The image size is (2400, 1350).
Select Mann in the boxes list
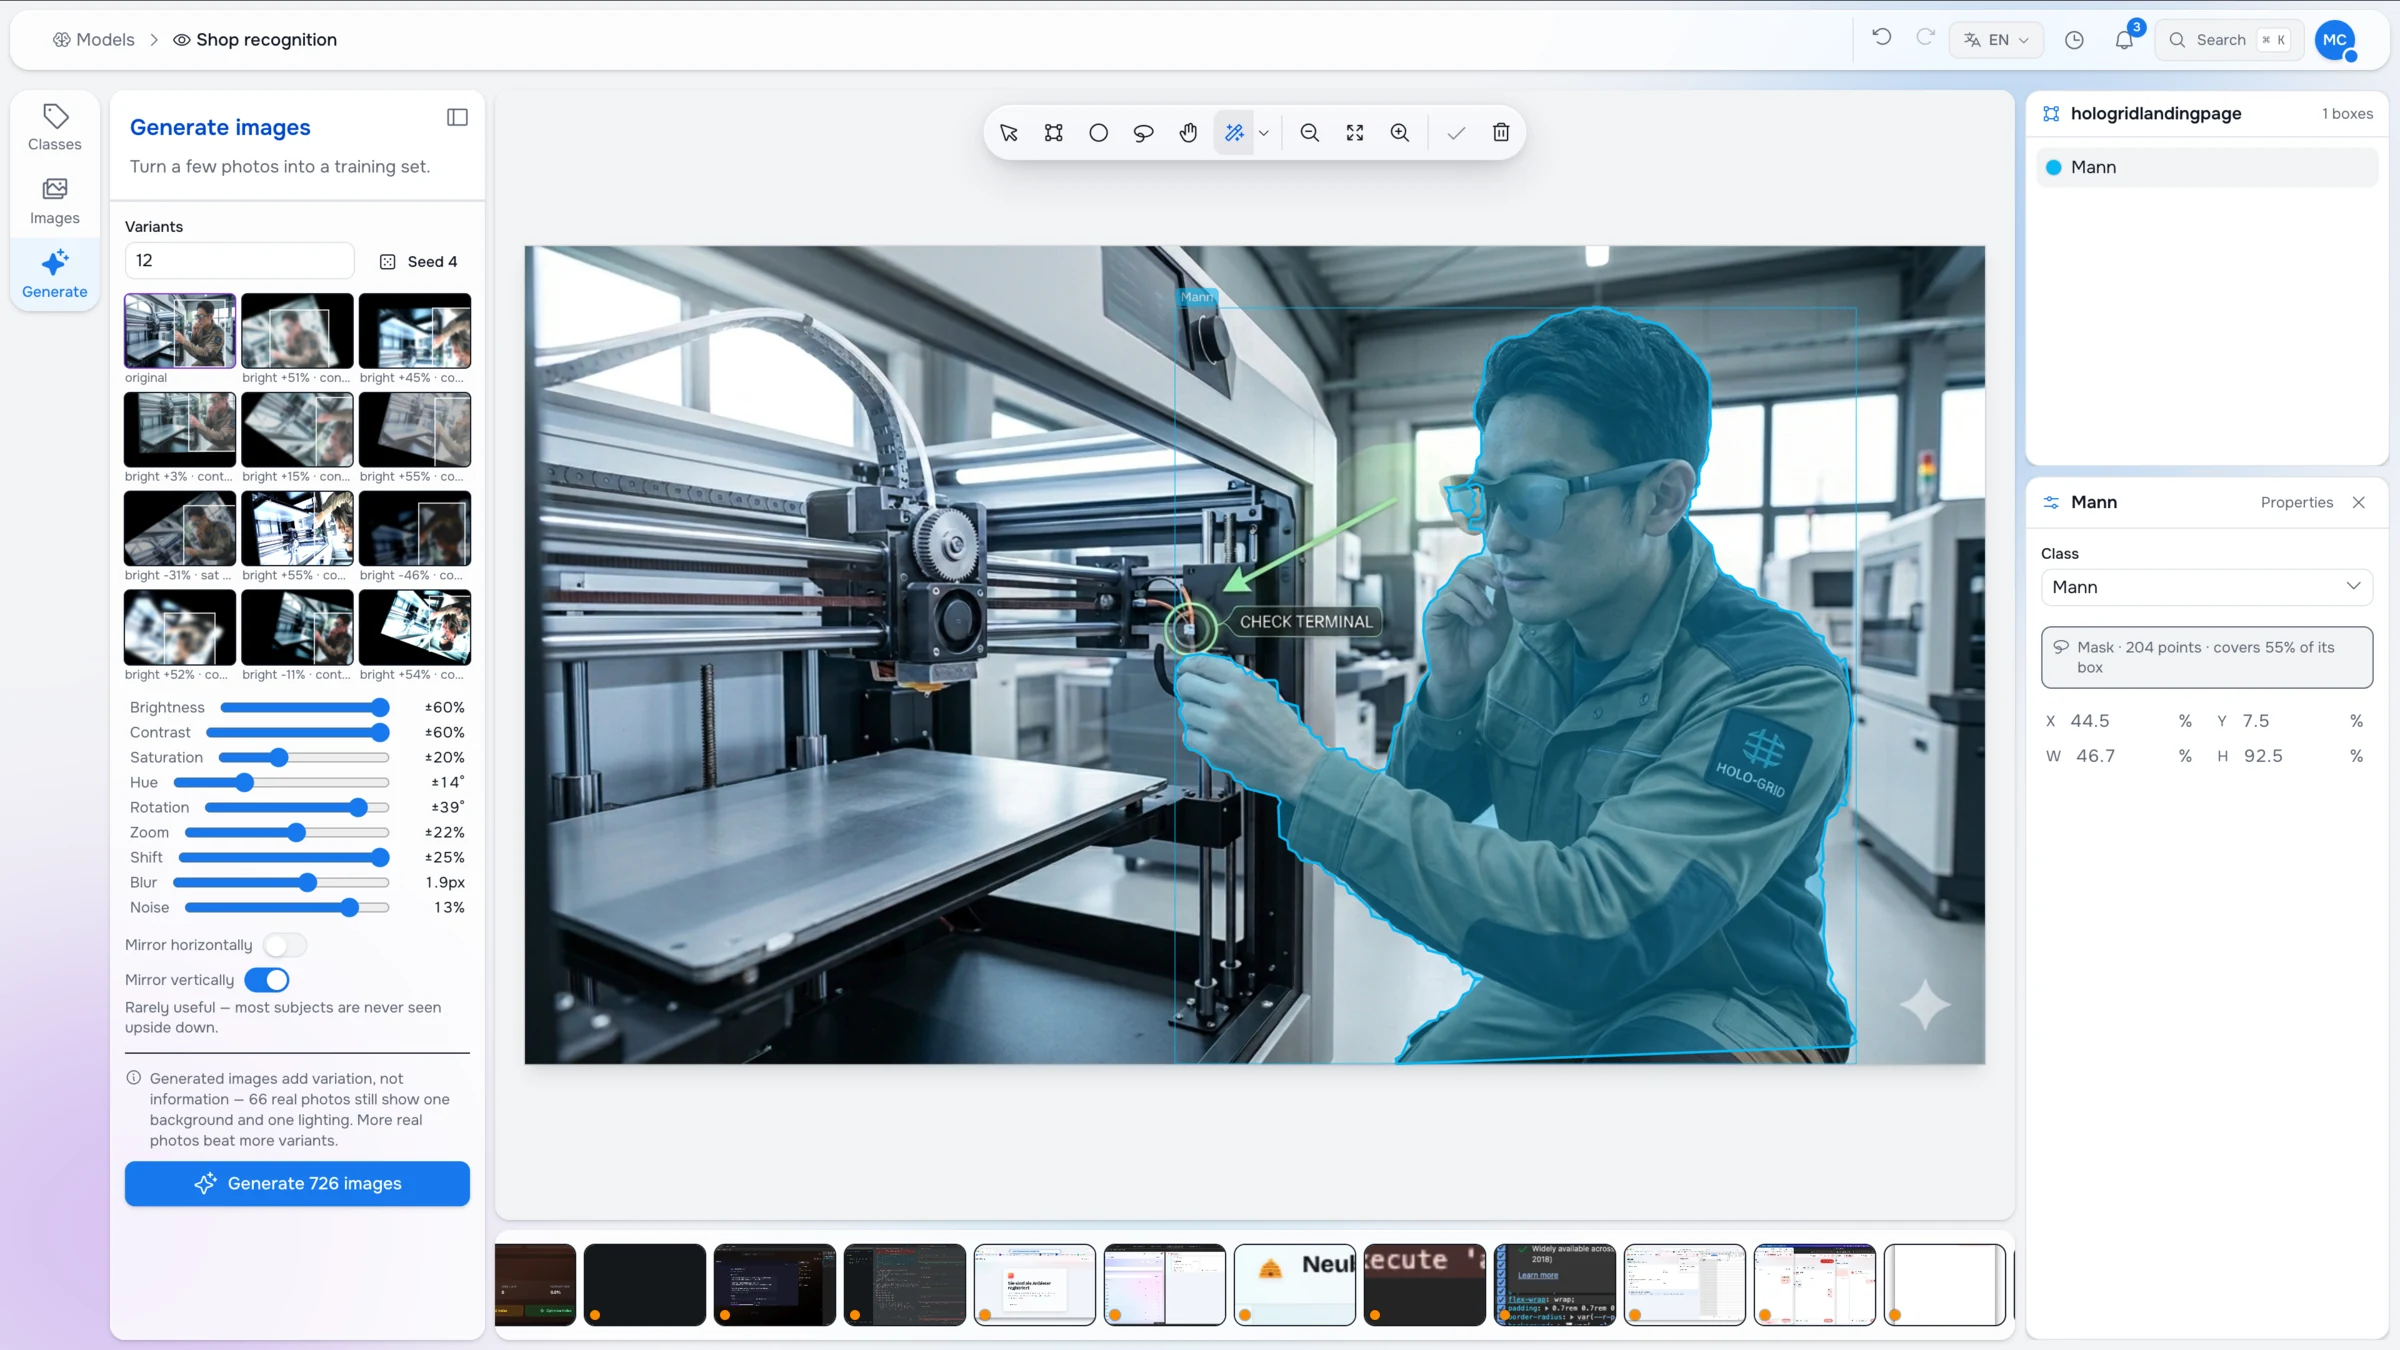click(x=2206, y=167)
